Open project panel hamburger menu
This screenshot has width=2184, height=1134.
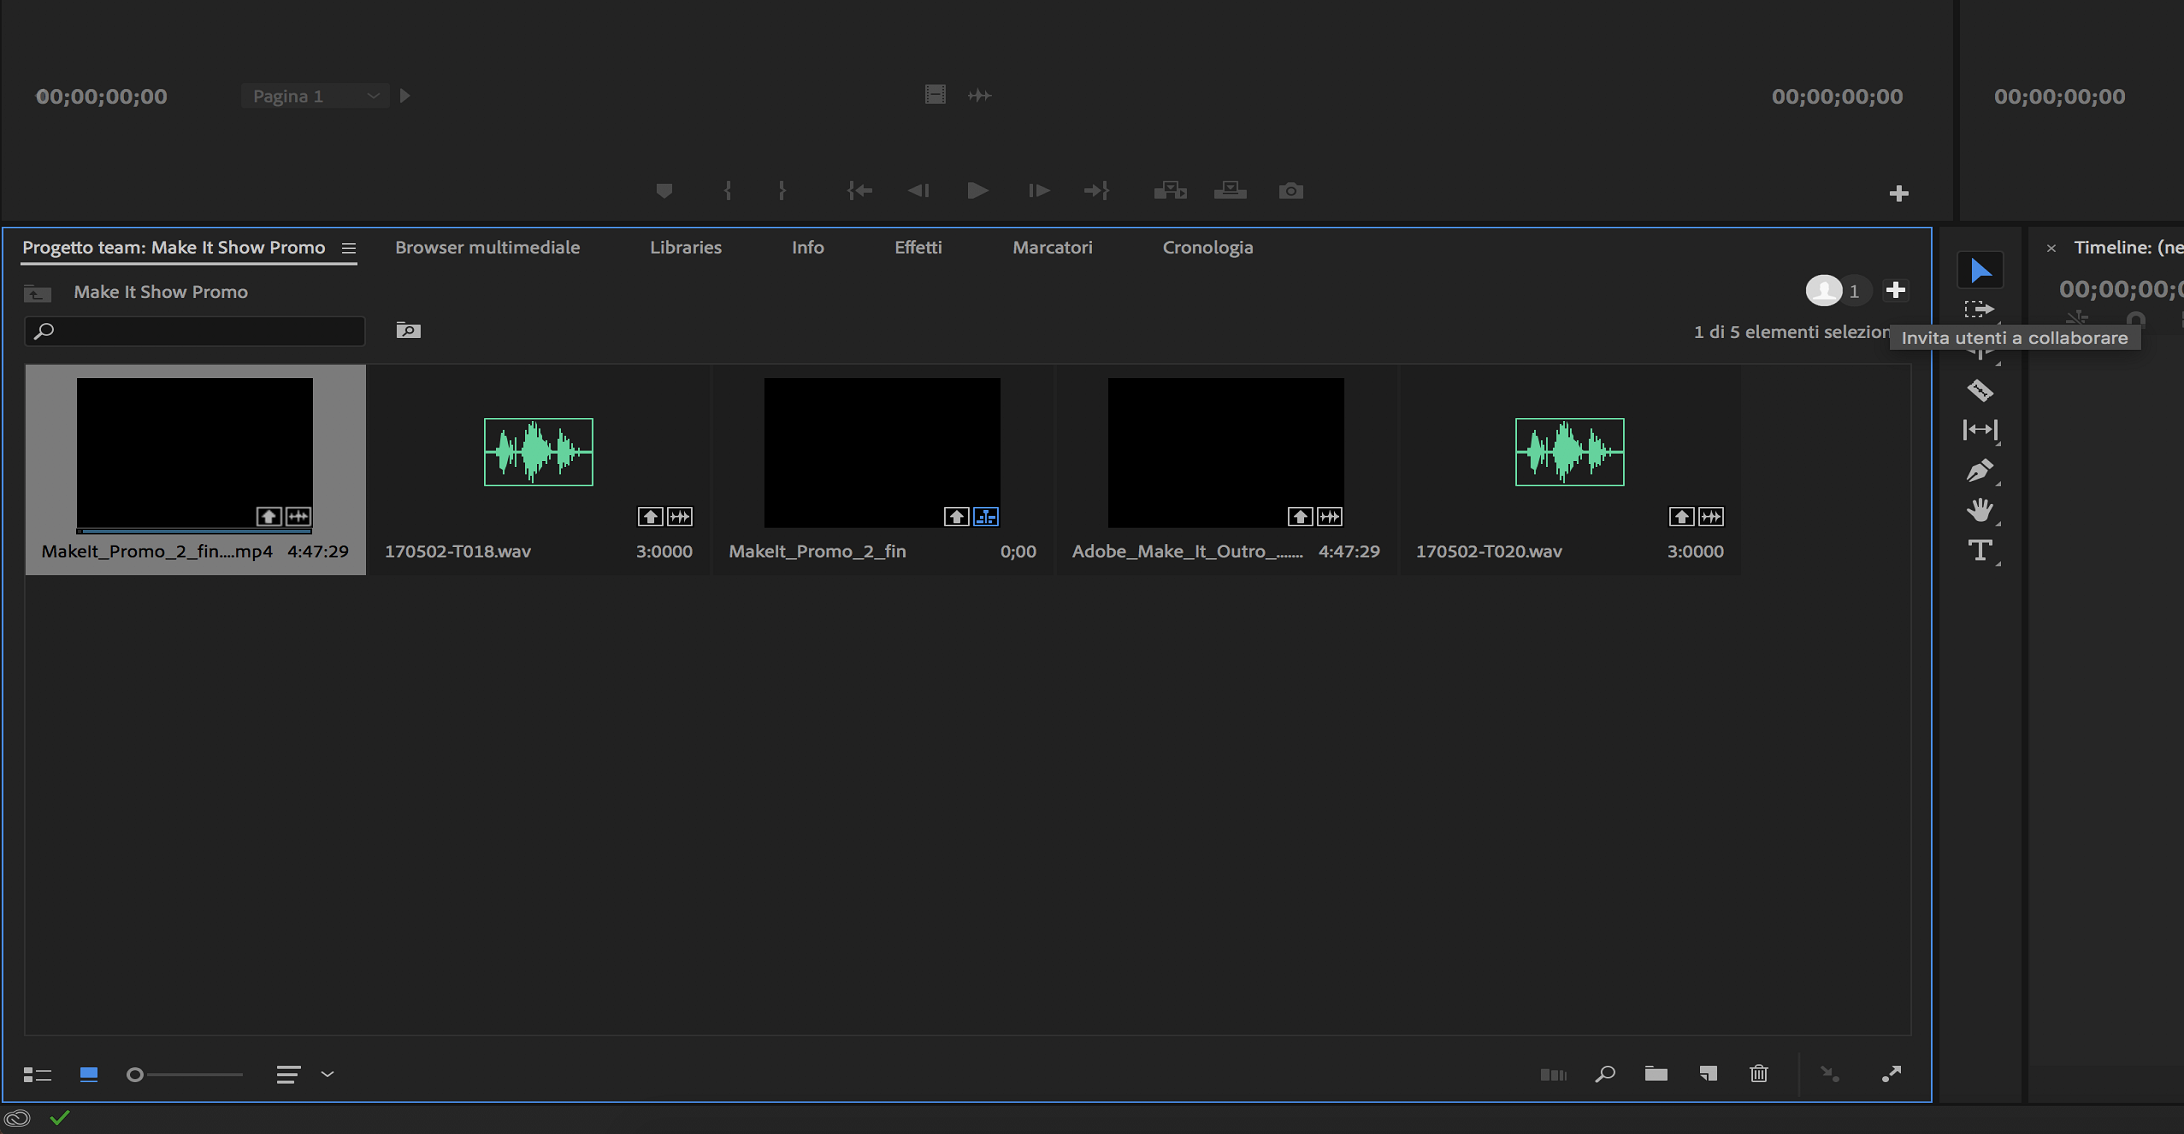(x=348, y=248)
